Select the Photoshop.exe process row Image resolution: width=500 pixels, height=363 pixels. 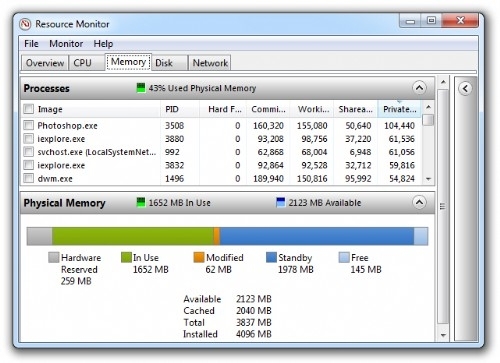click(x=221, y=126)
